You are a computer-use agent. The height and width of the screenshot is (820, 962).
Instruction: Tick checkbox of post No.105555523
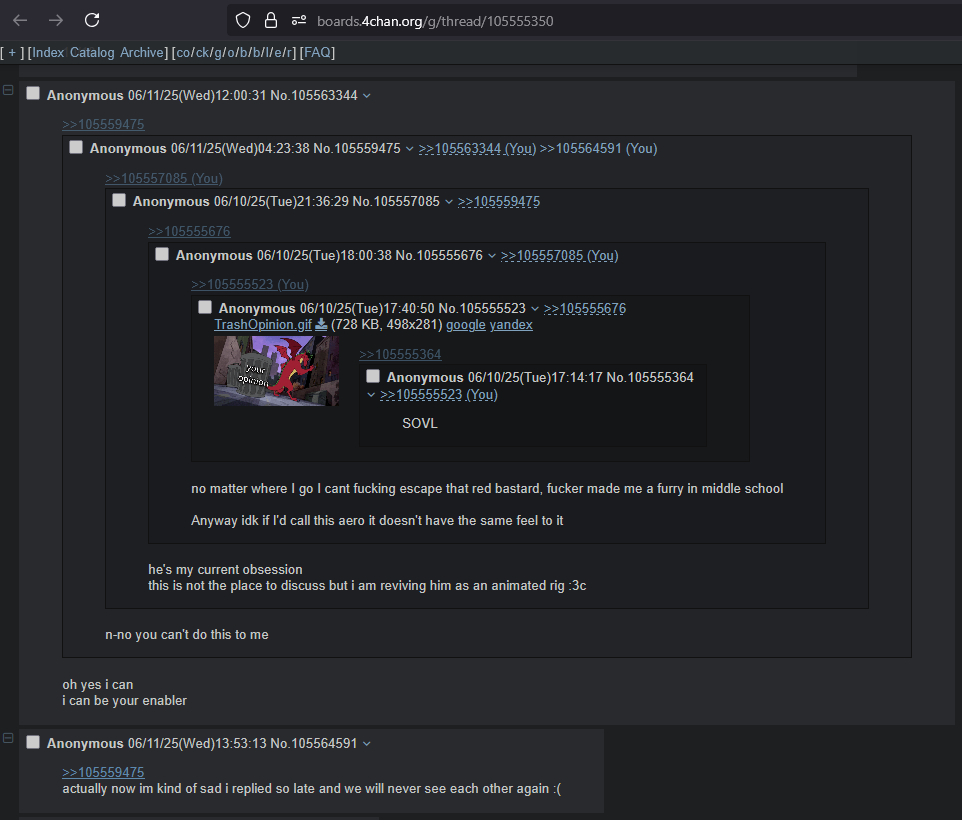[x=205, y=307]
